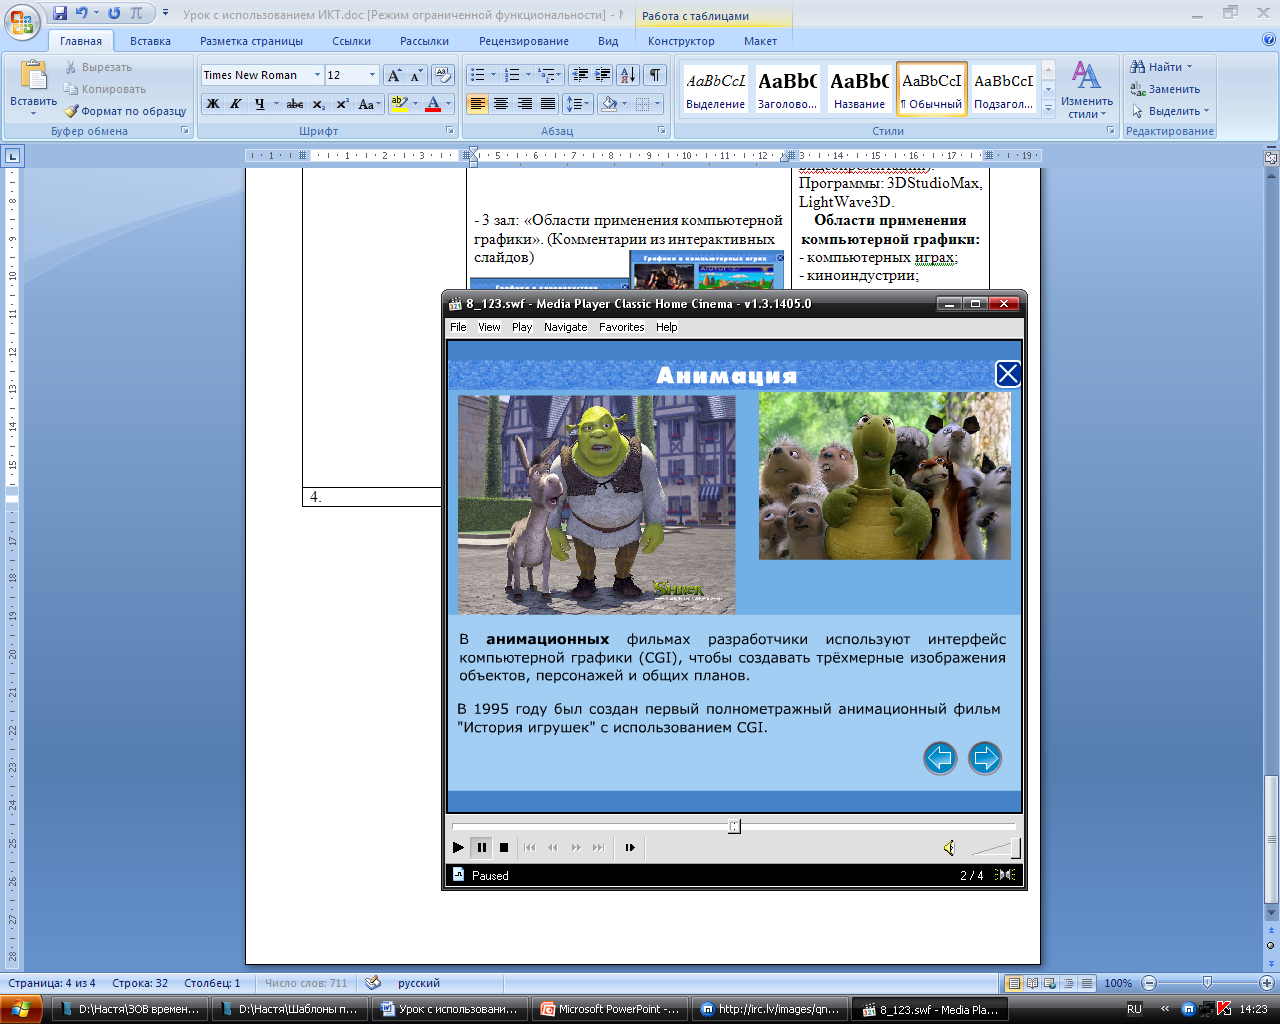The image size is (1280, 1024).
Task: Open the Play menu in Media Player Classic
Action: click(522, 327)
